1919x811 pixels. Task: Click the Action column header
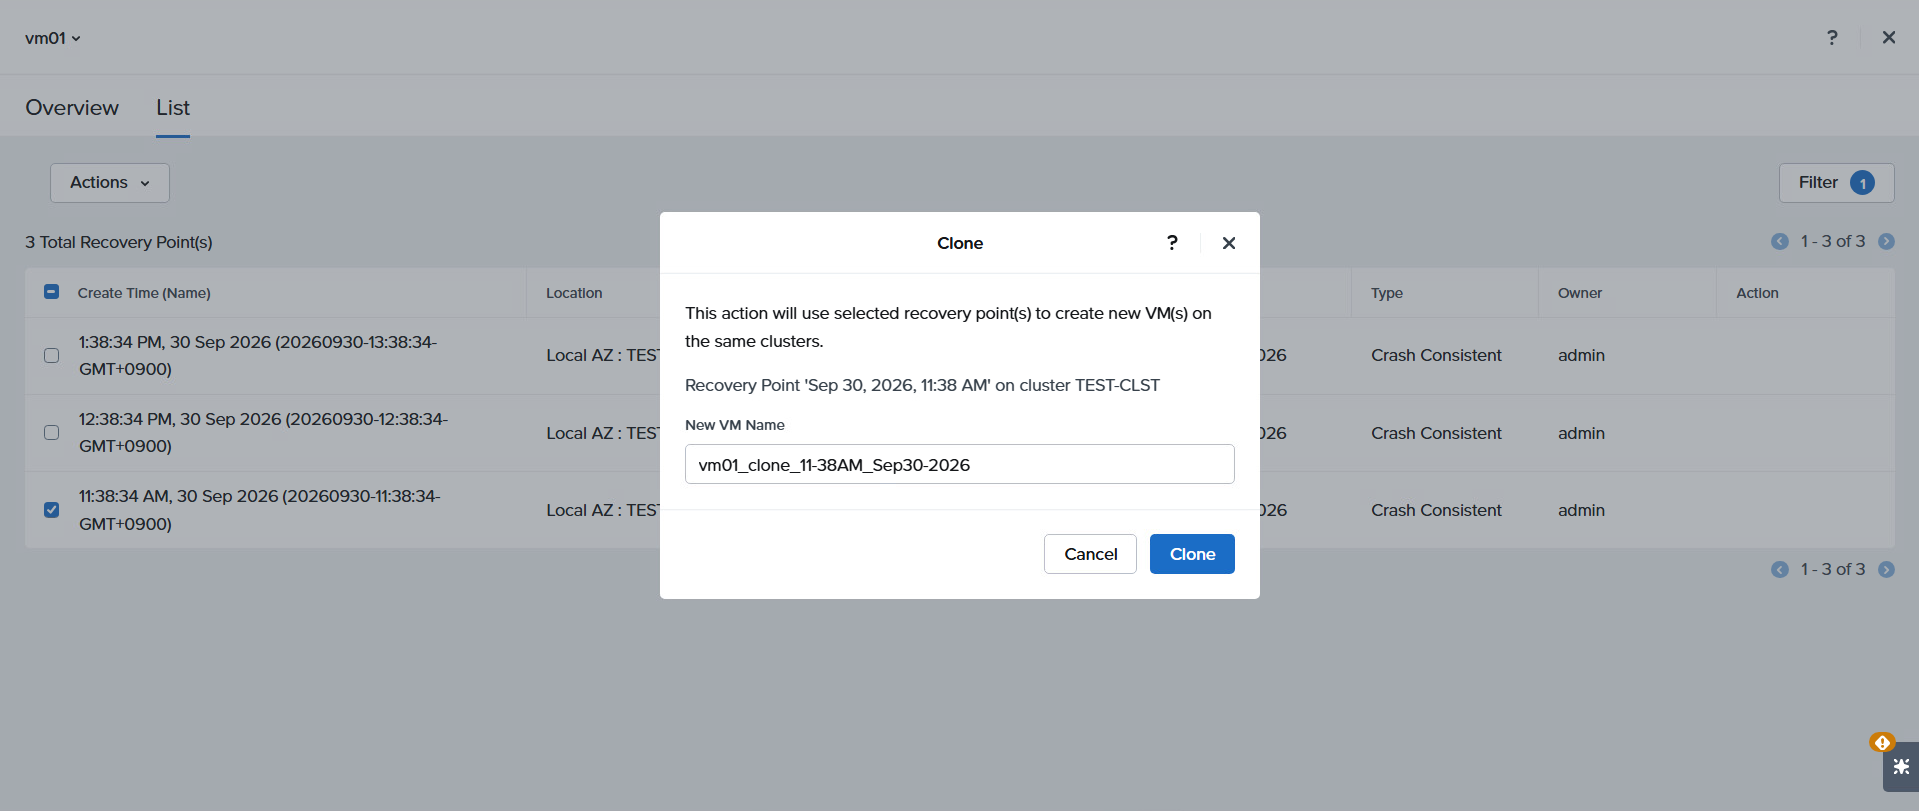(x=1757, y=293)
